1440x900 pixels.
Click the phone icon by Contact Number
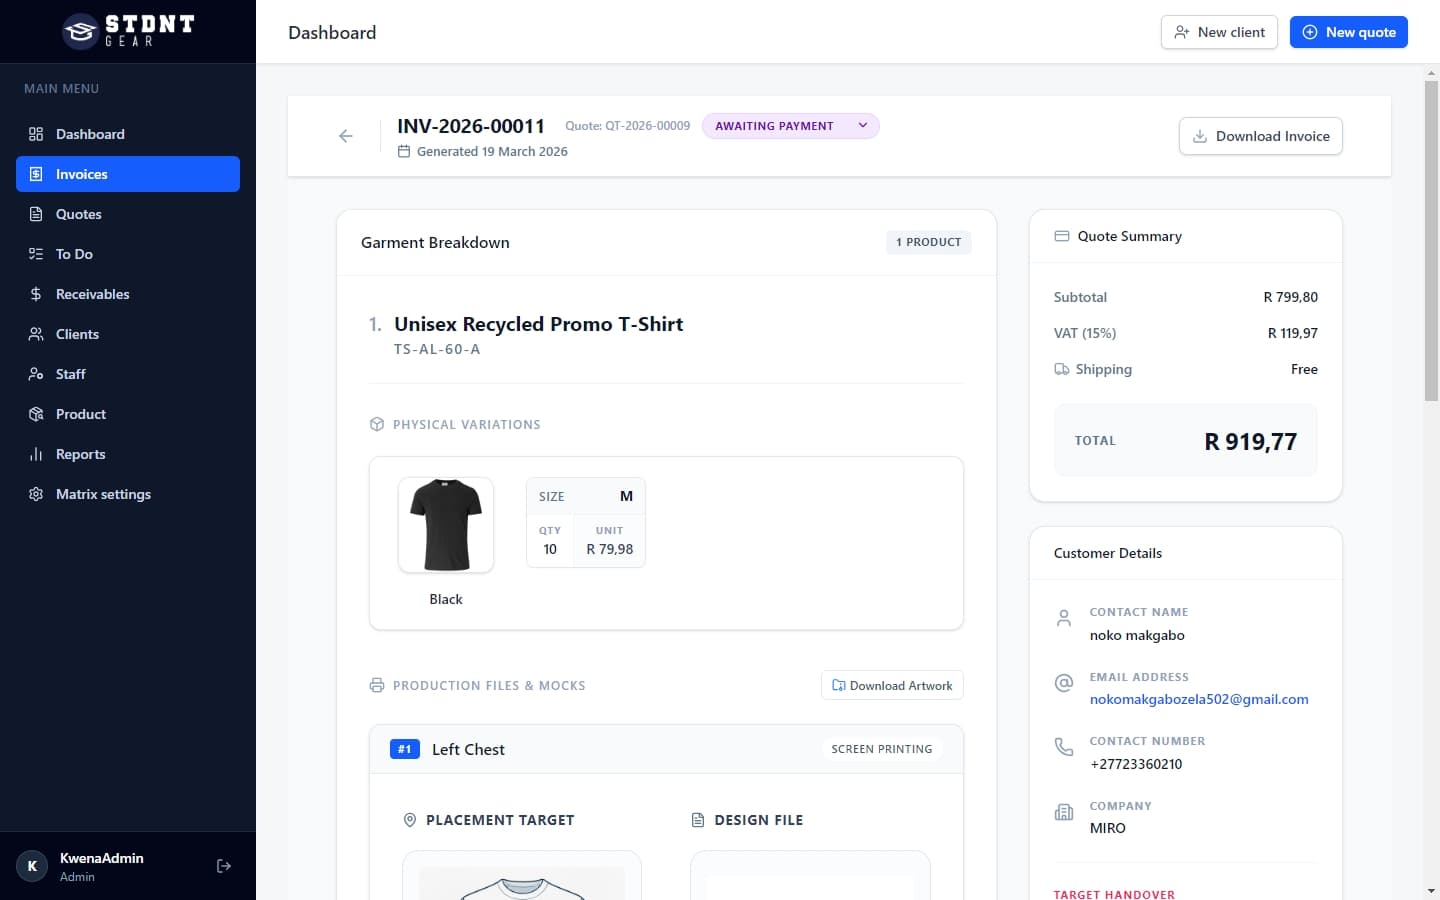pos(1064,747)
